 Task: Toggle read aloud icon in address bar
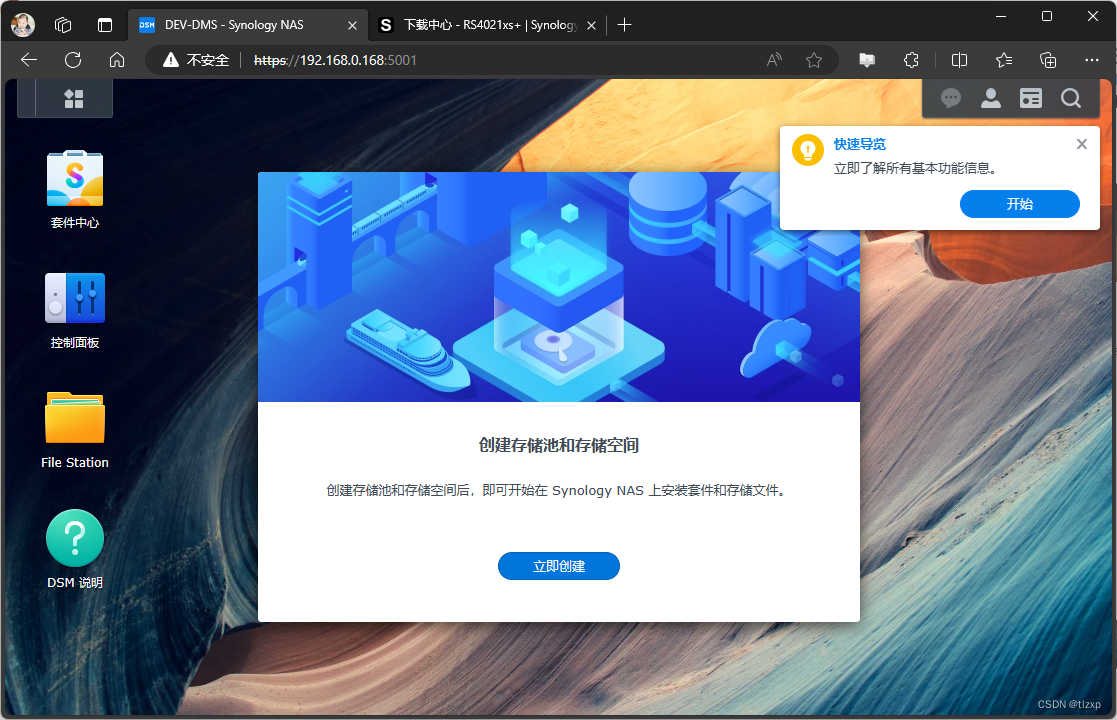pos(774,60)
